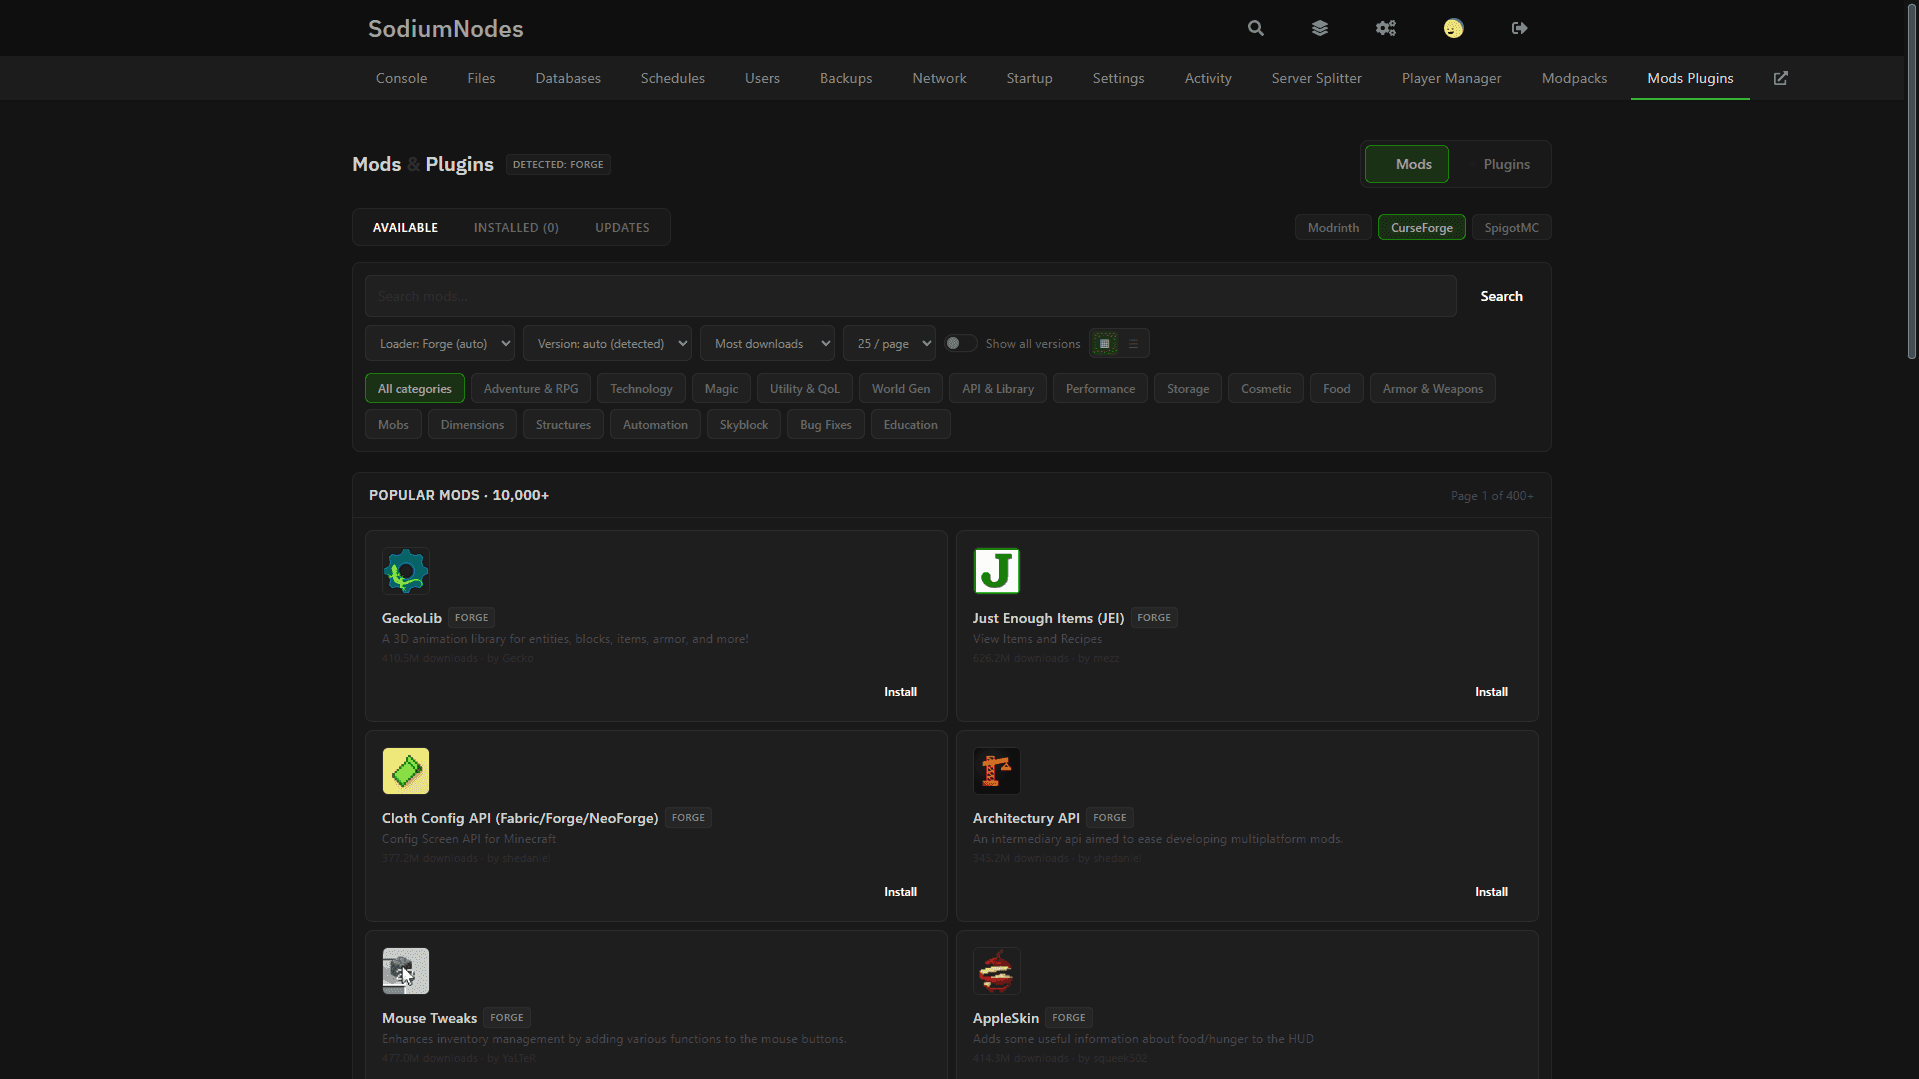Screen dimensions: 1919x1079
Task: Filter by World Gen category
Action: pyautogui.click(x=900, y=389)
